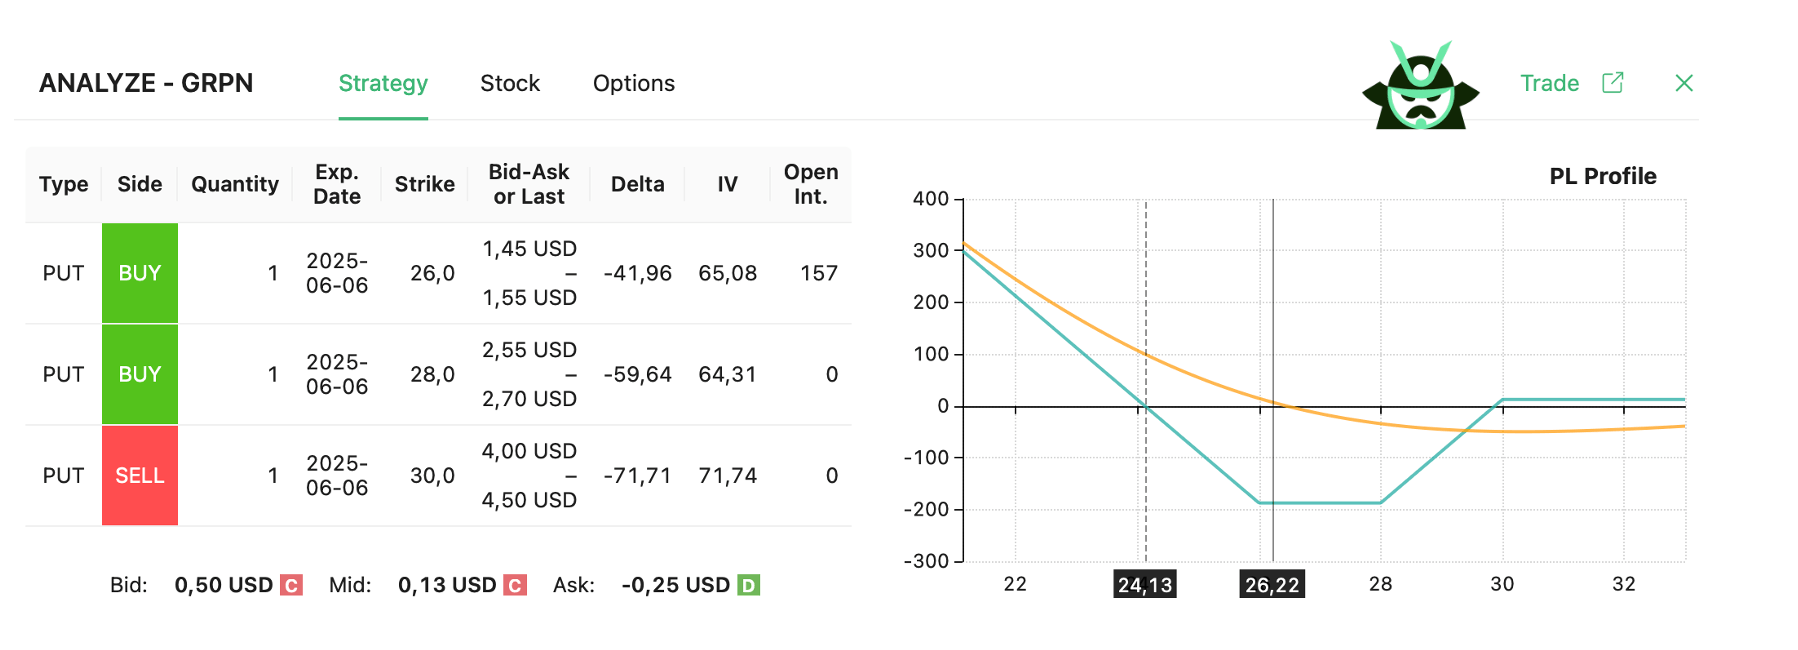Toggle SELL side on the 30,0 strike put

tap(140, 476)
